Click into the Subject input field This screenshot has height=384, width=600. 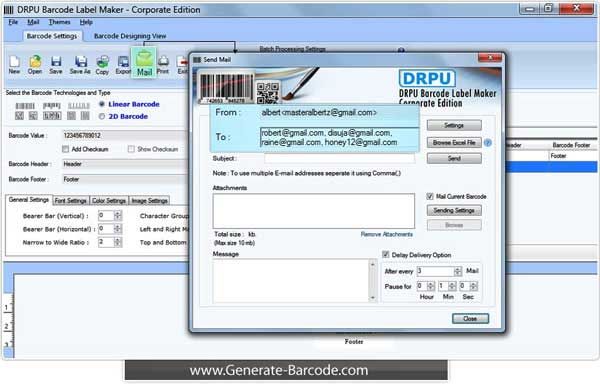click(x=339, y=158)
